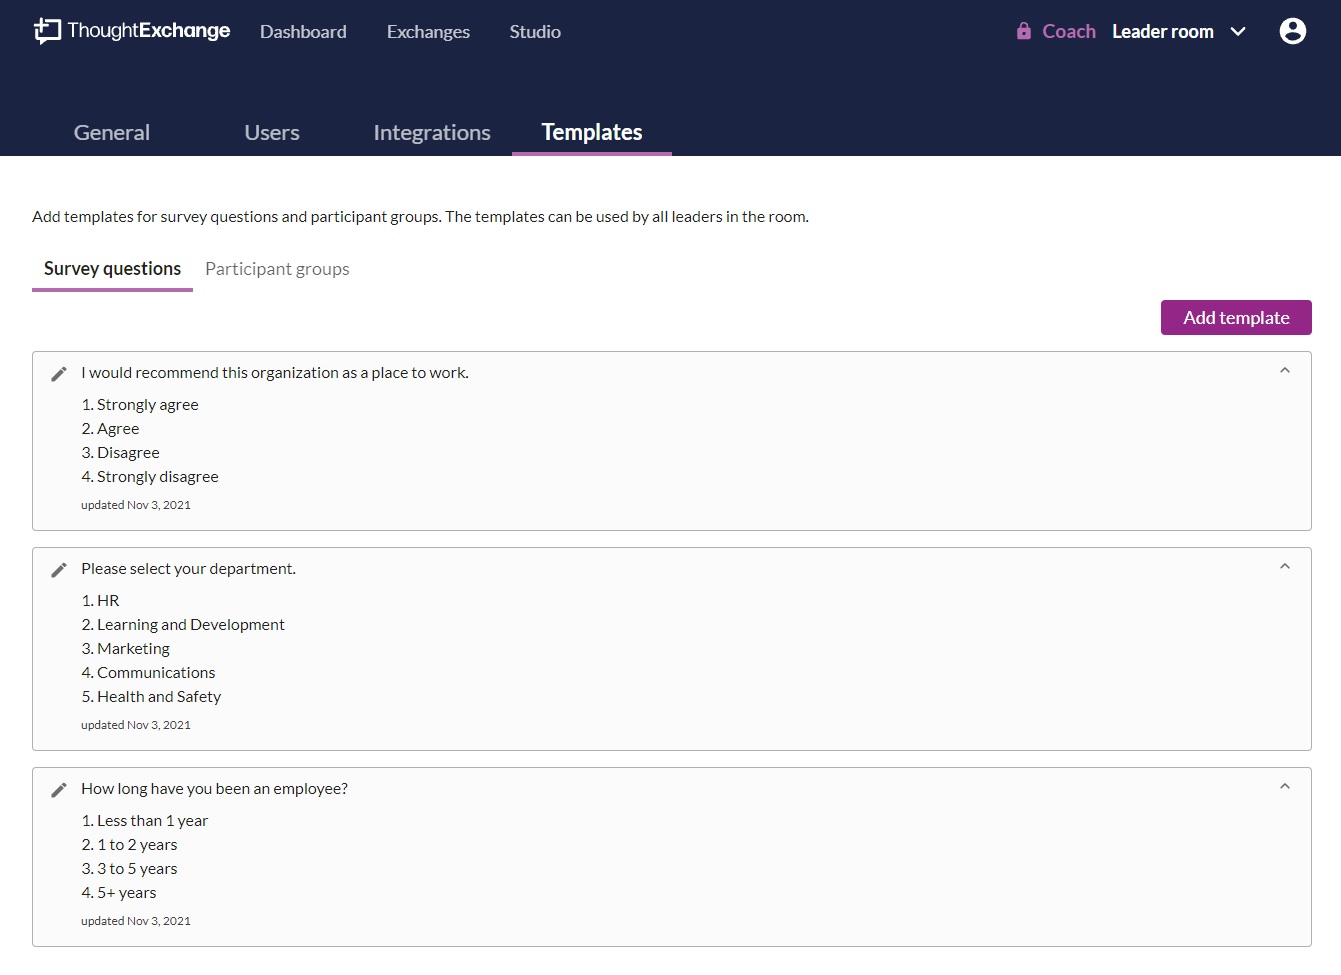Click the 'Strongly agree' option
The image size is (1341, 975).
pyautogui.click(x=140, y=405)
